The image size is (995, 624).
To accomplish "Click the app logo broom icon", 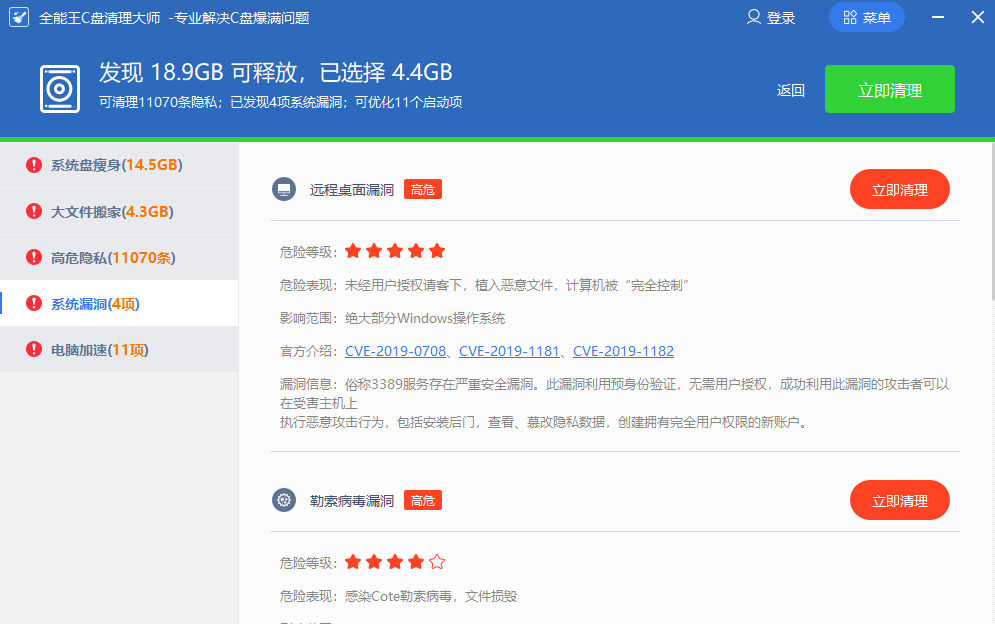I will pos(20,17).
